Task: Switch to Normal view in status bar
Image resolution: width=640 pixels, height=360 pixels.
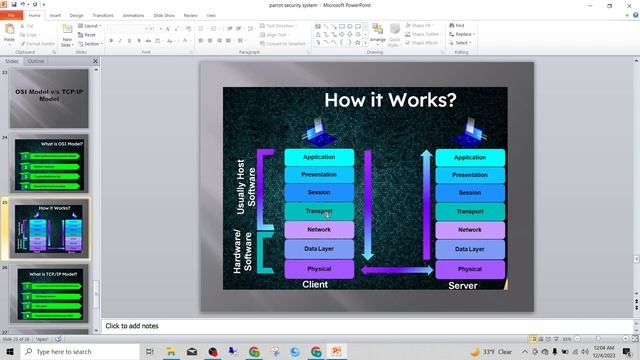Action: click(x=533, y=339)
